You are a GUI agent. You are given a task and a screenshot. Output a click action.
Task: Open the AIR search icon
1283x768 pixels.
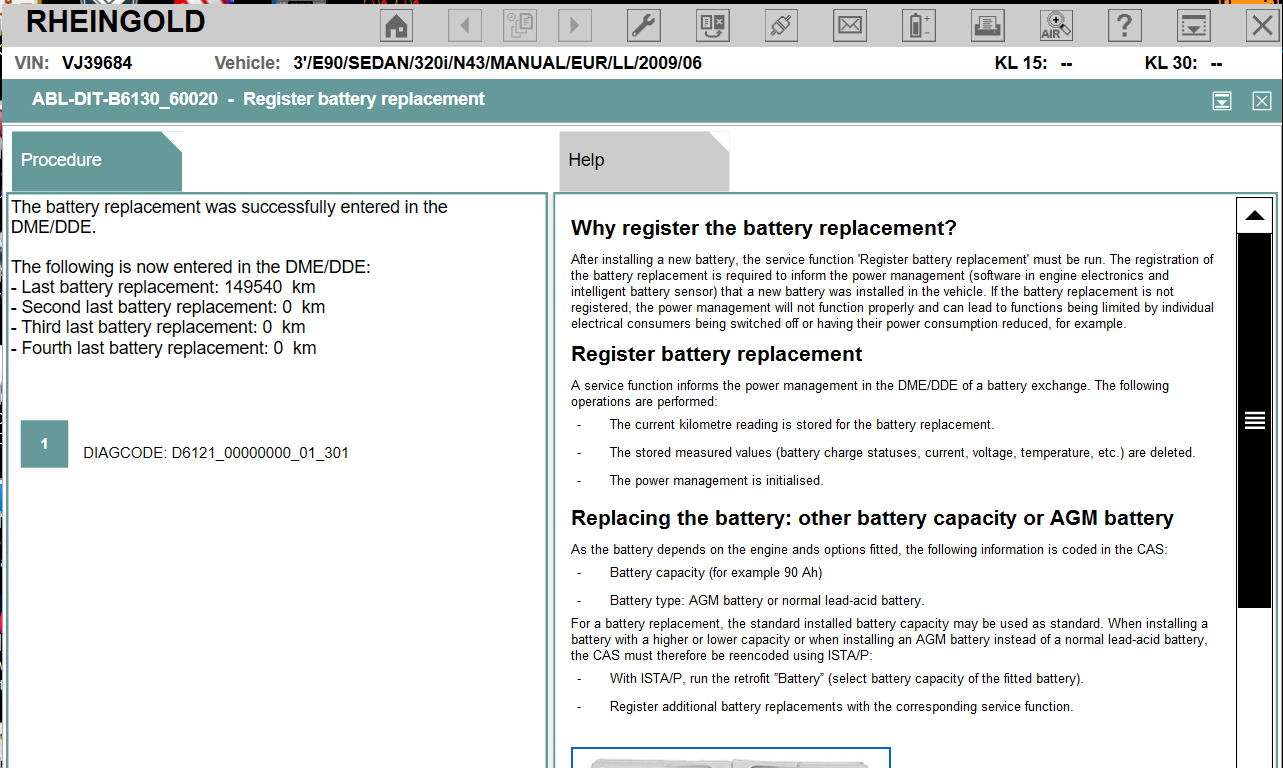click(1056, 25)
